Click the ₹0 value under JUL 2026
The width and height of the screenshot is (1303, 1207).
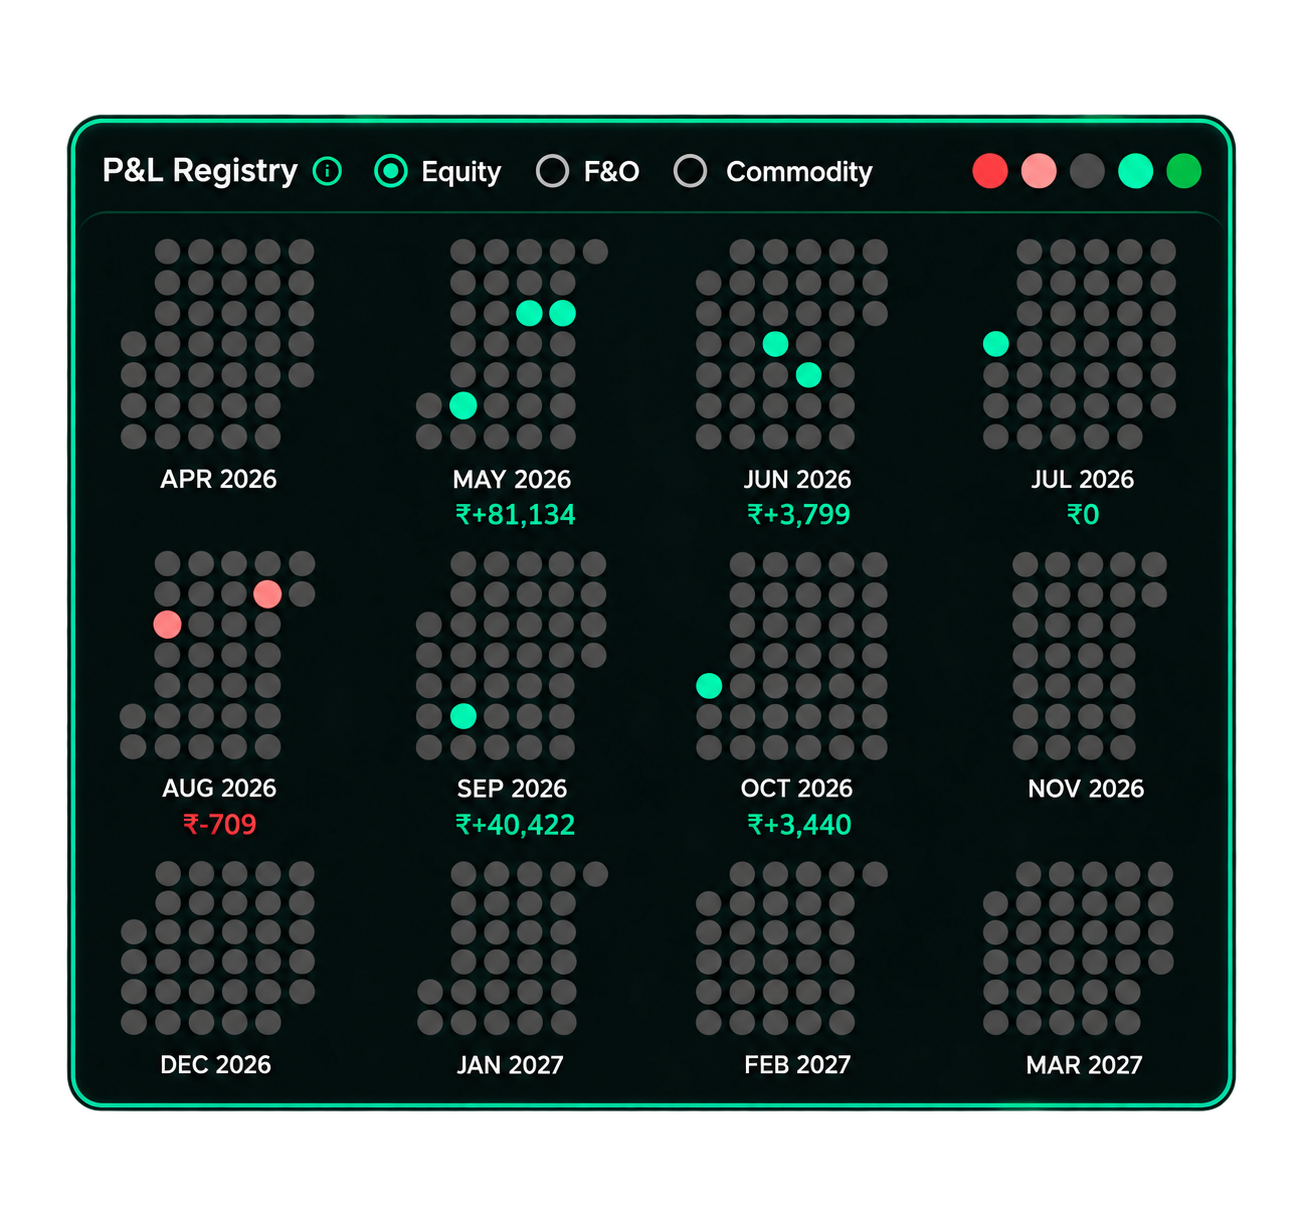(x=1083, y=515)
